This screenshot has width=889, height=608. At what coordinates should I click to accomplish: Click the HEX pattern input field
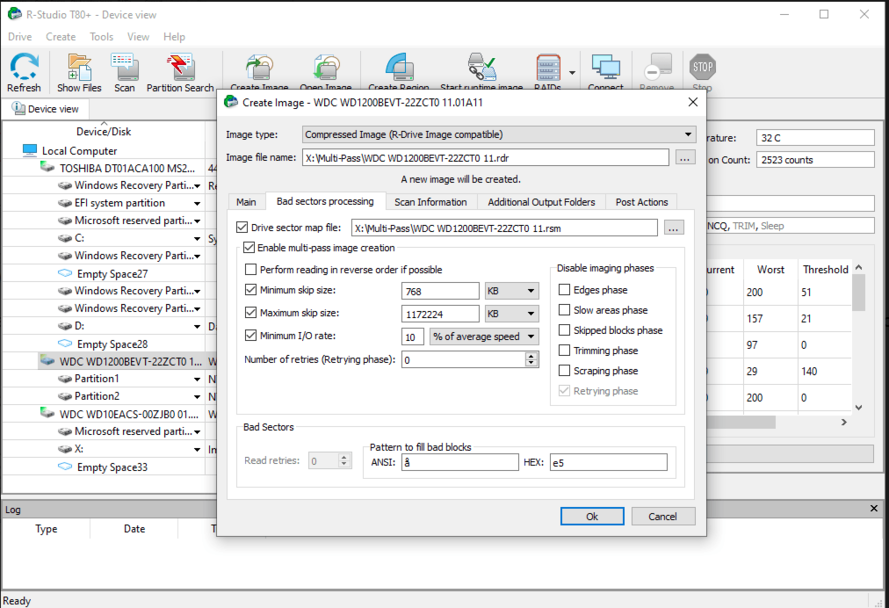tap(607, 462)
